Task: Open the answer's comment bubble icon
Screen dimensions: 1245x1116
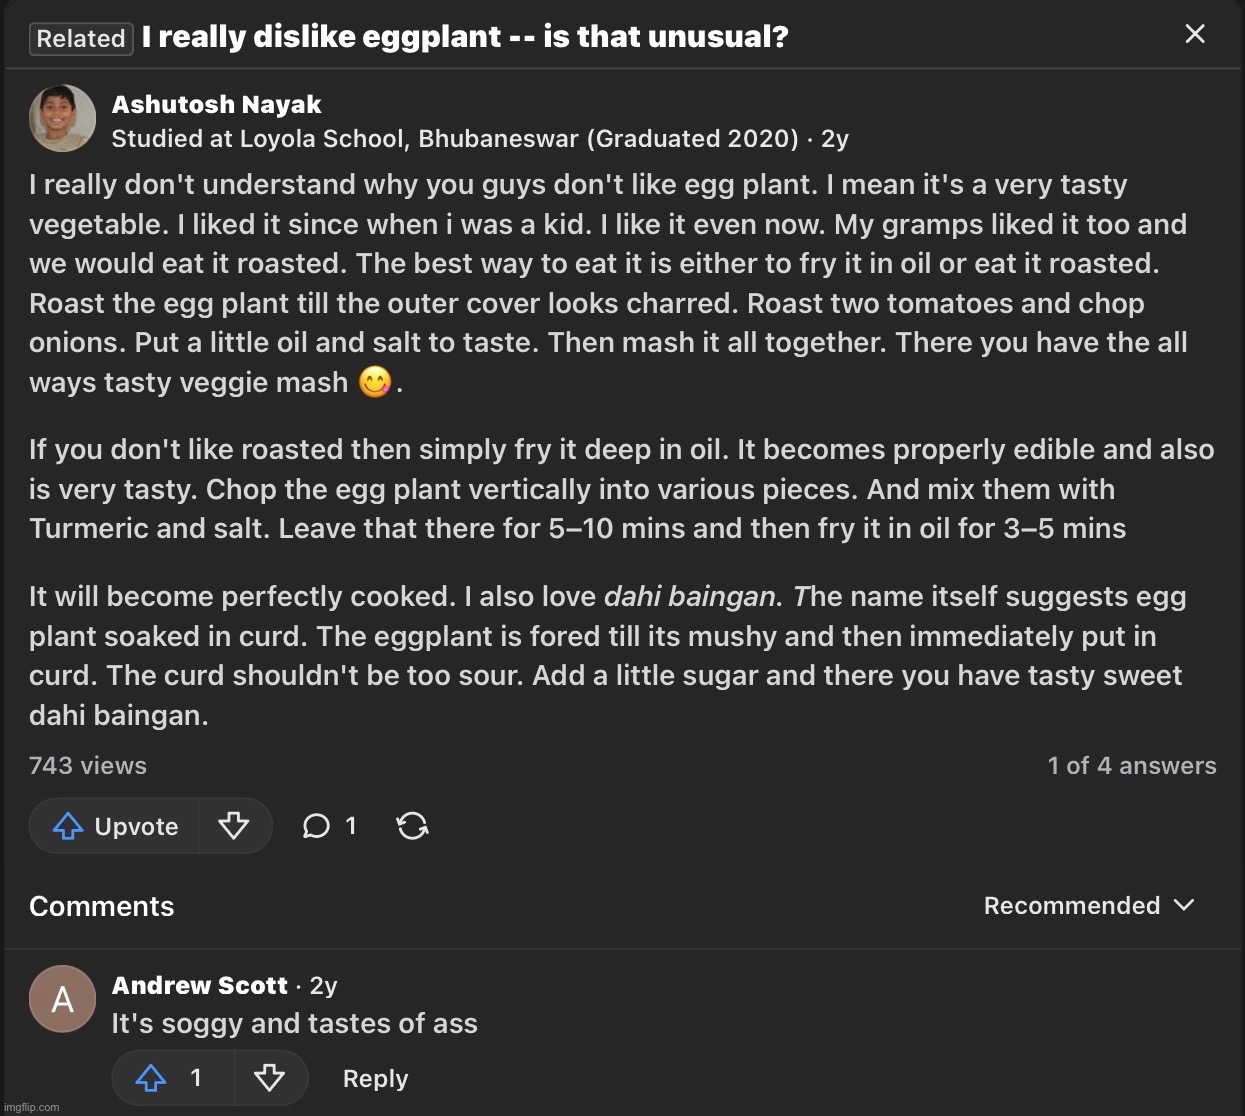Action: pyautogui.click(x=316, y=826)
